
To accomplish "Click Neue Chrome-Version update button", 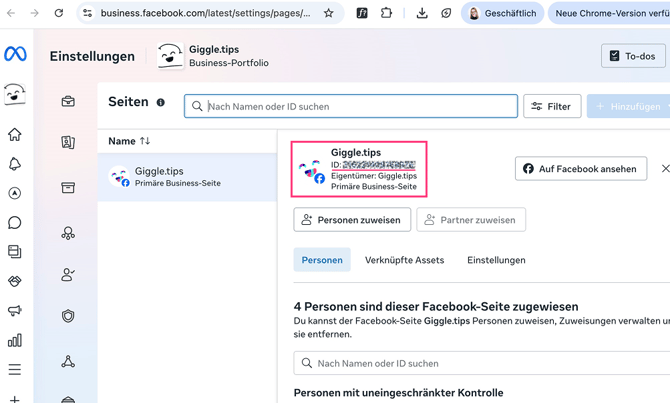I will [x=611, y=13].
